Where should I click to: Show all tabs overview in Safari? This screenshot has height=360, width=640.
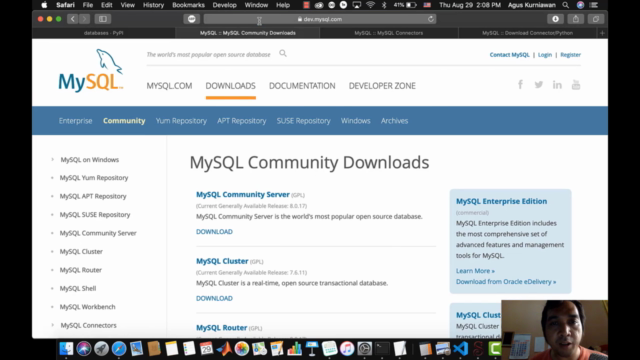(596, 19)
